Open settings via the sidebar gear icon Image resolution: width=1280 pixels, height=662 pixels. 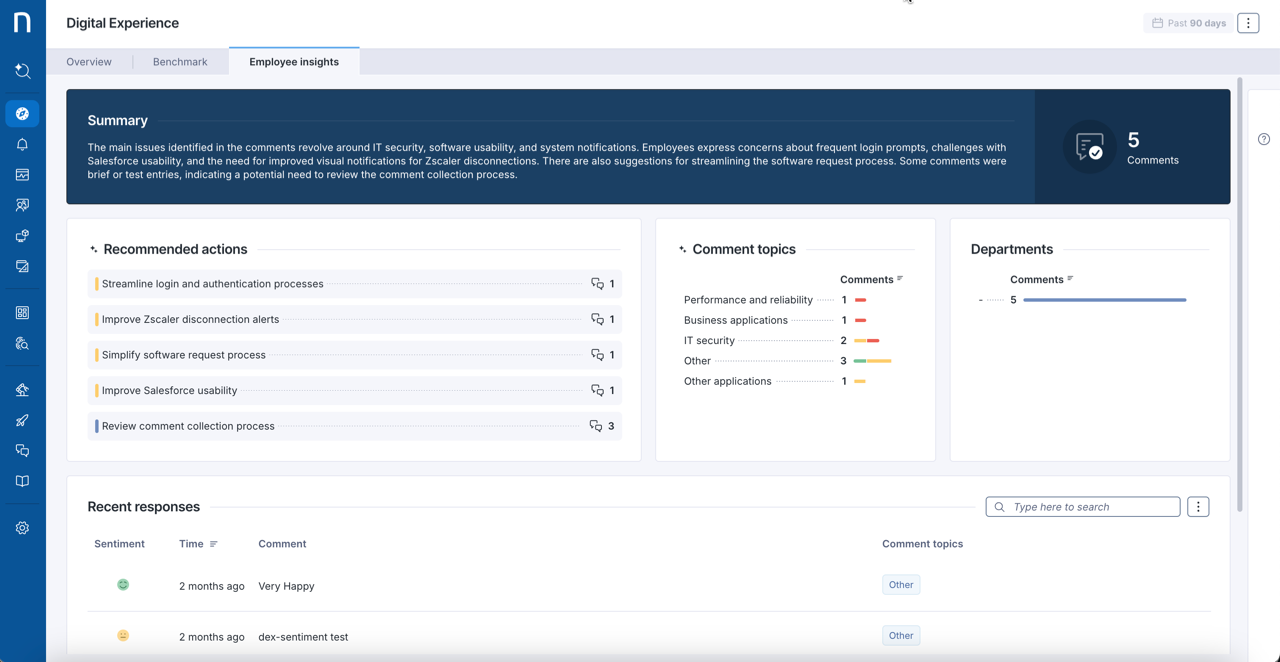click(22, 528)
